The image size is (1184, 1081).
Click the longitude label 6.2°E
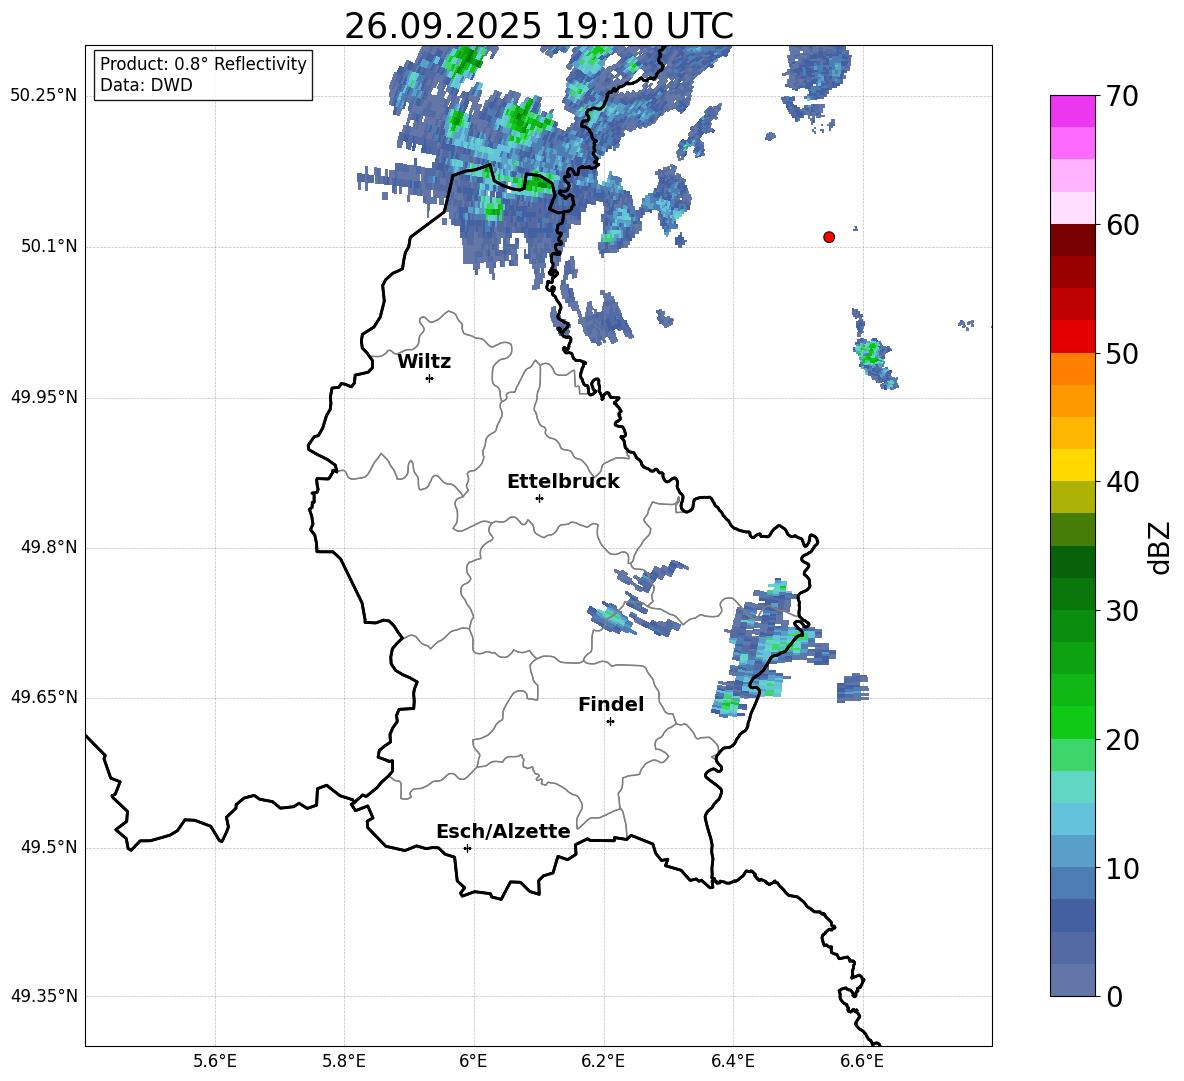pos(603,1061)
